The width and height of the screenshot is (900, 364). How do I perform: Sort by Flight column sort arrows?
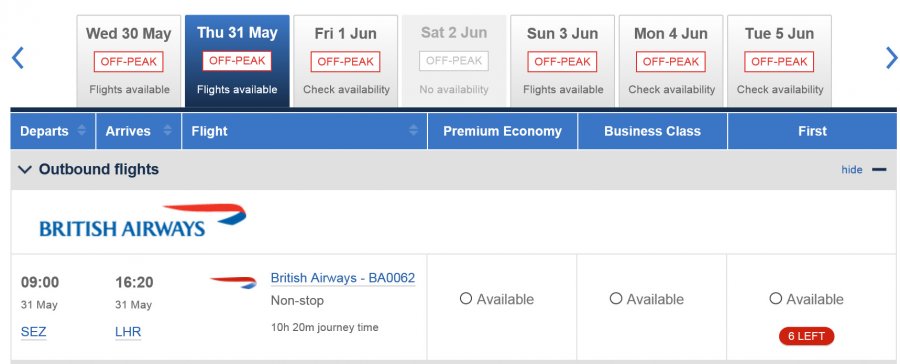click(x=413, y=130)
